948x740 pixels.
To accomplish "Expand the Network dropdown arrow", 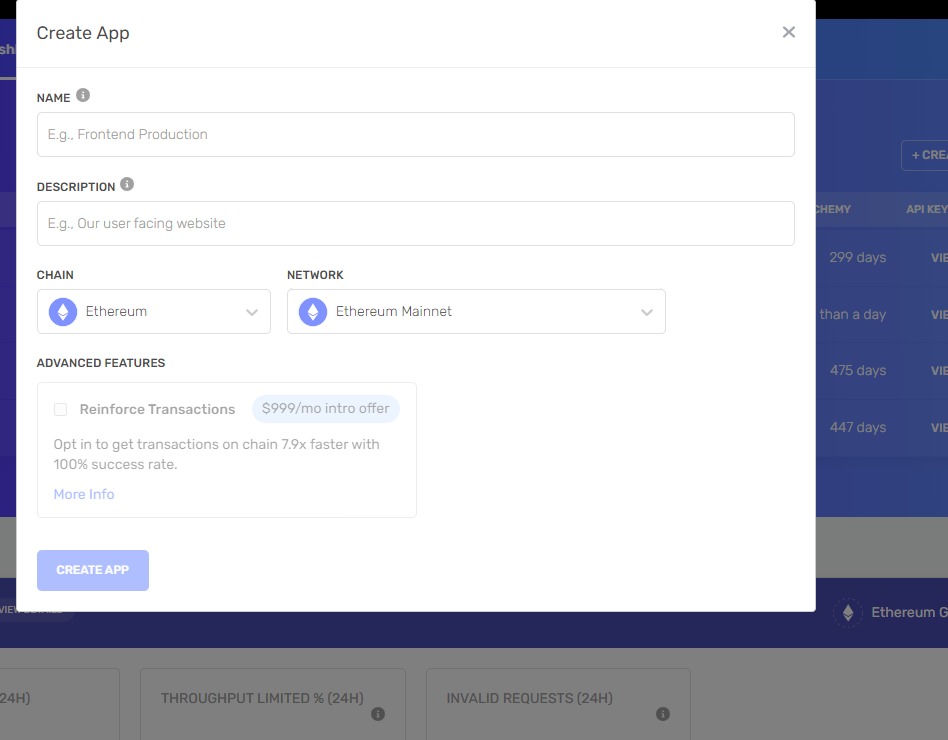I will click(x=647, y=312).
